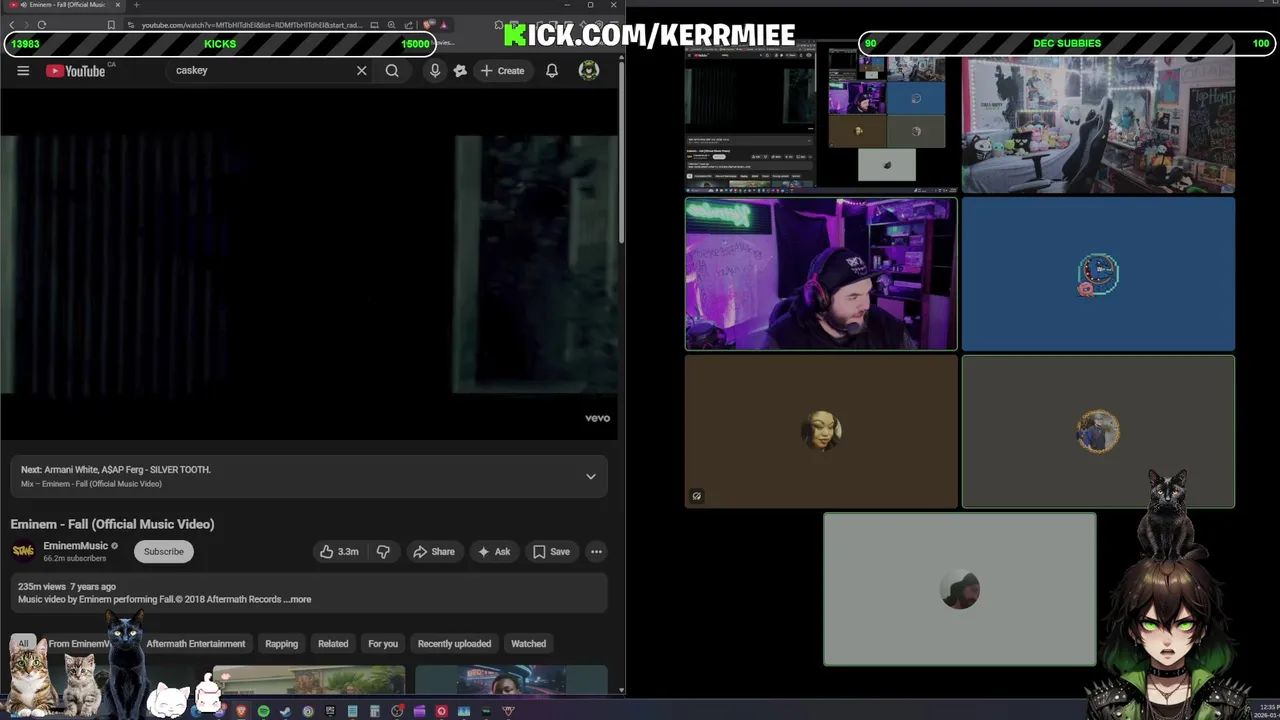
Task: Click the zoom magnifier icon in address bar
Action: point(391,24)
